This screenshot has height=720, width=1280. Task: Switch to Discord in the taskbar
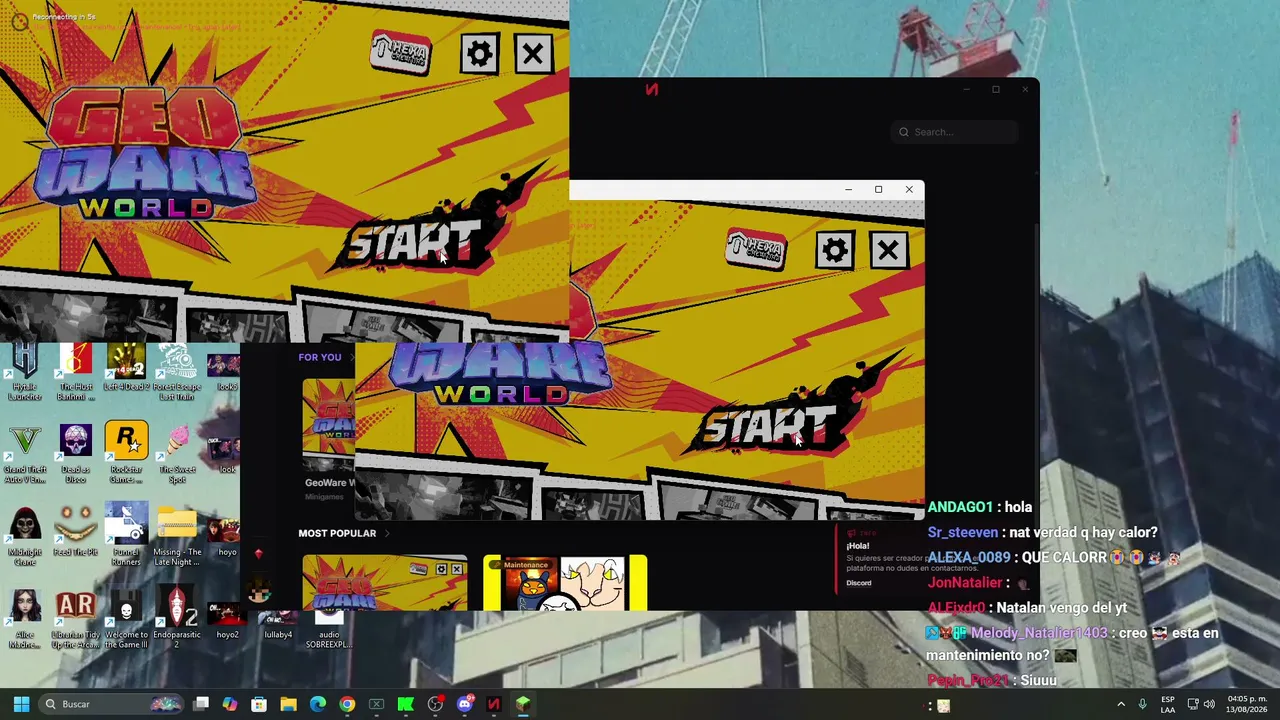point(464,704)
